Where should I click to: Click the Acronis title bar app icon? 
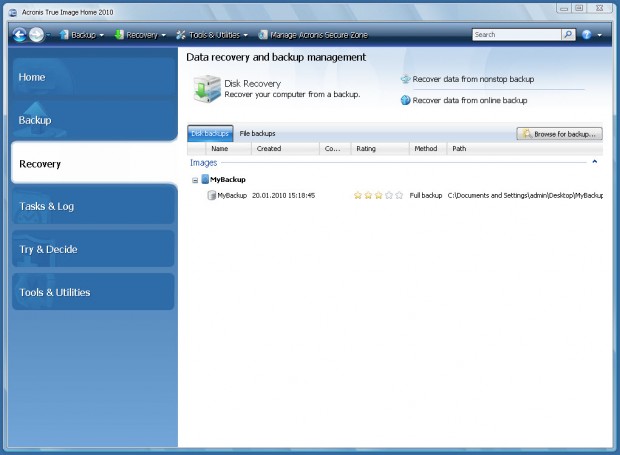pos(13,13)
